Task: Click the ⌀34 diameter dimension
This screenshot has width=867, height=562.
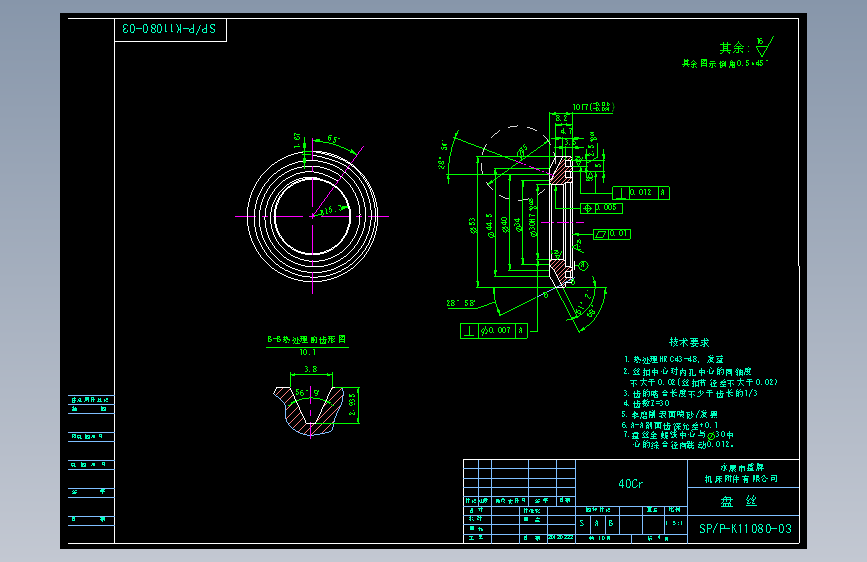Action: point(518,225)
